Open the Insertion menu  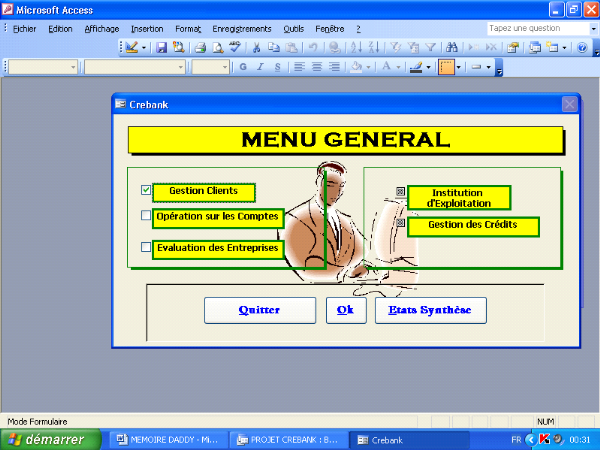147,29
